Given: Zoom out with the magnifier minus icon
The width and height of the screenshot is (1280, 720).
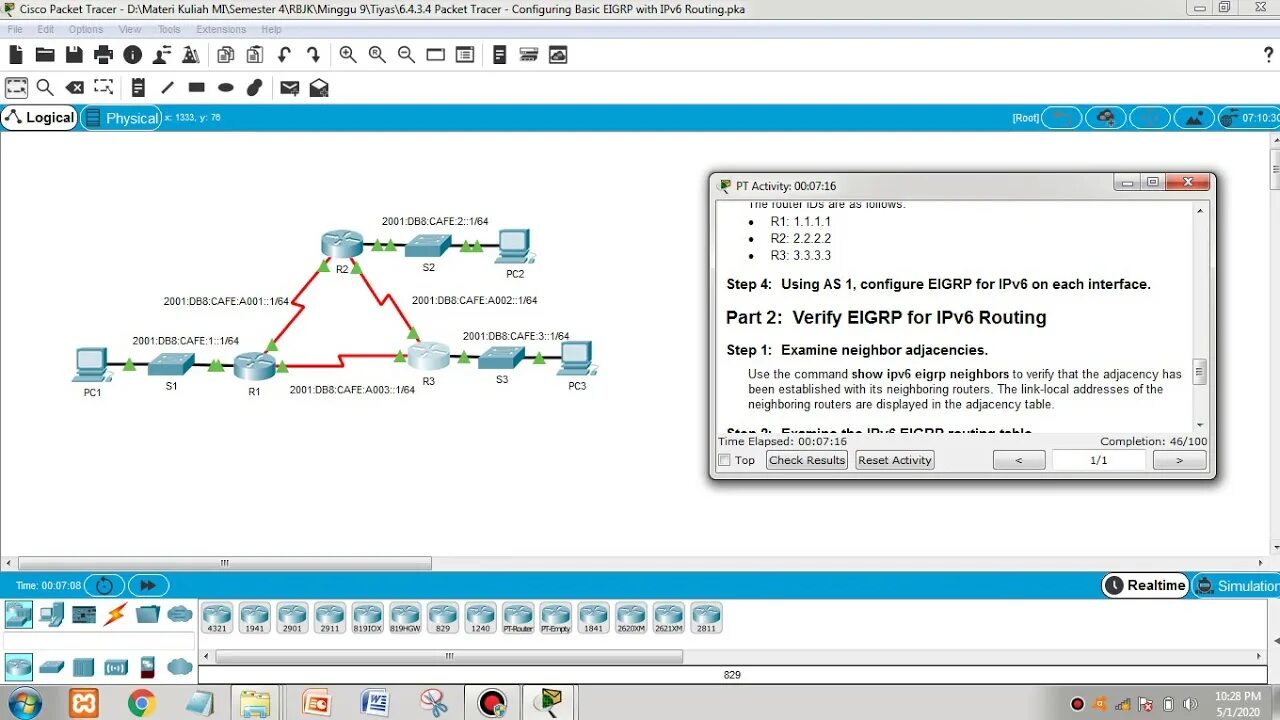Looking at the screenshot, I should 406,55.
